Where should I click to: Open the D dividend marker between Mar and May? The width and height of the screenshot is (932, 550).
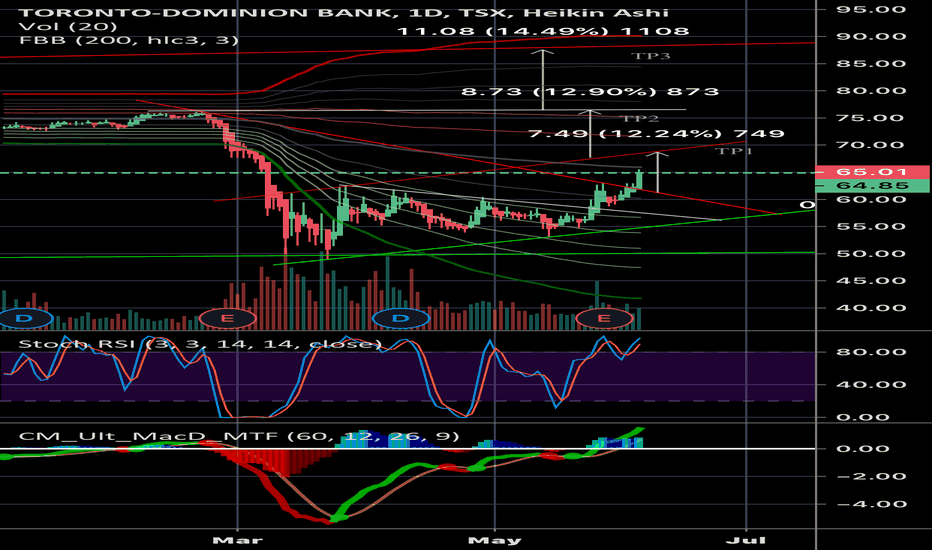pyautogui.click(x=401, y=319)
